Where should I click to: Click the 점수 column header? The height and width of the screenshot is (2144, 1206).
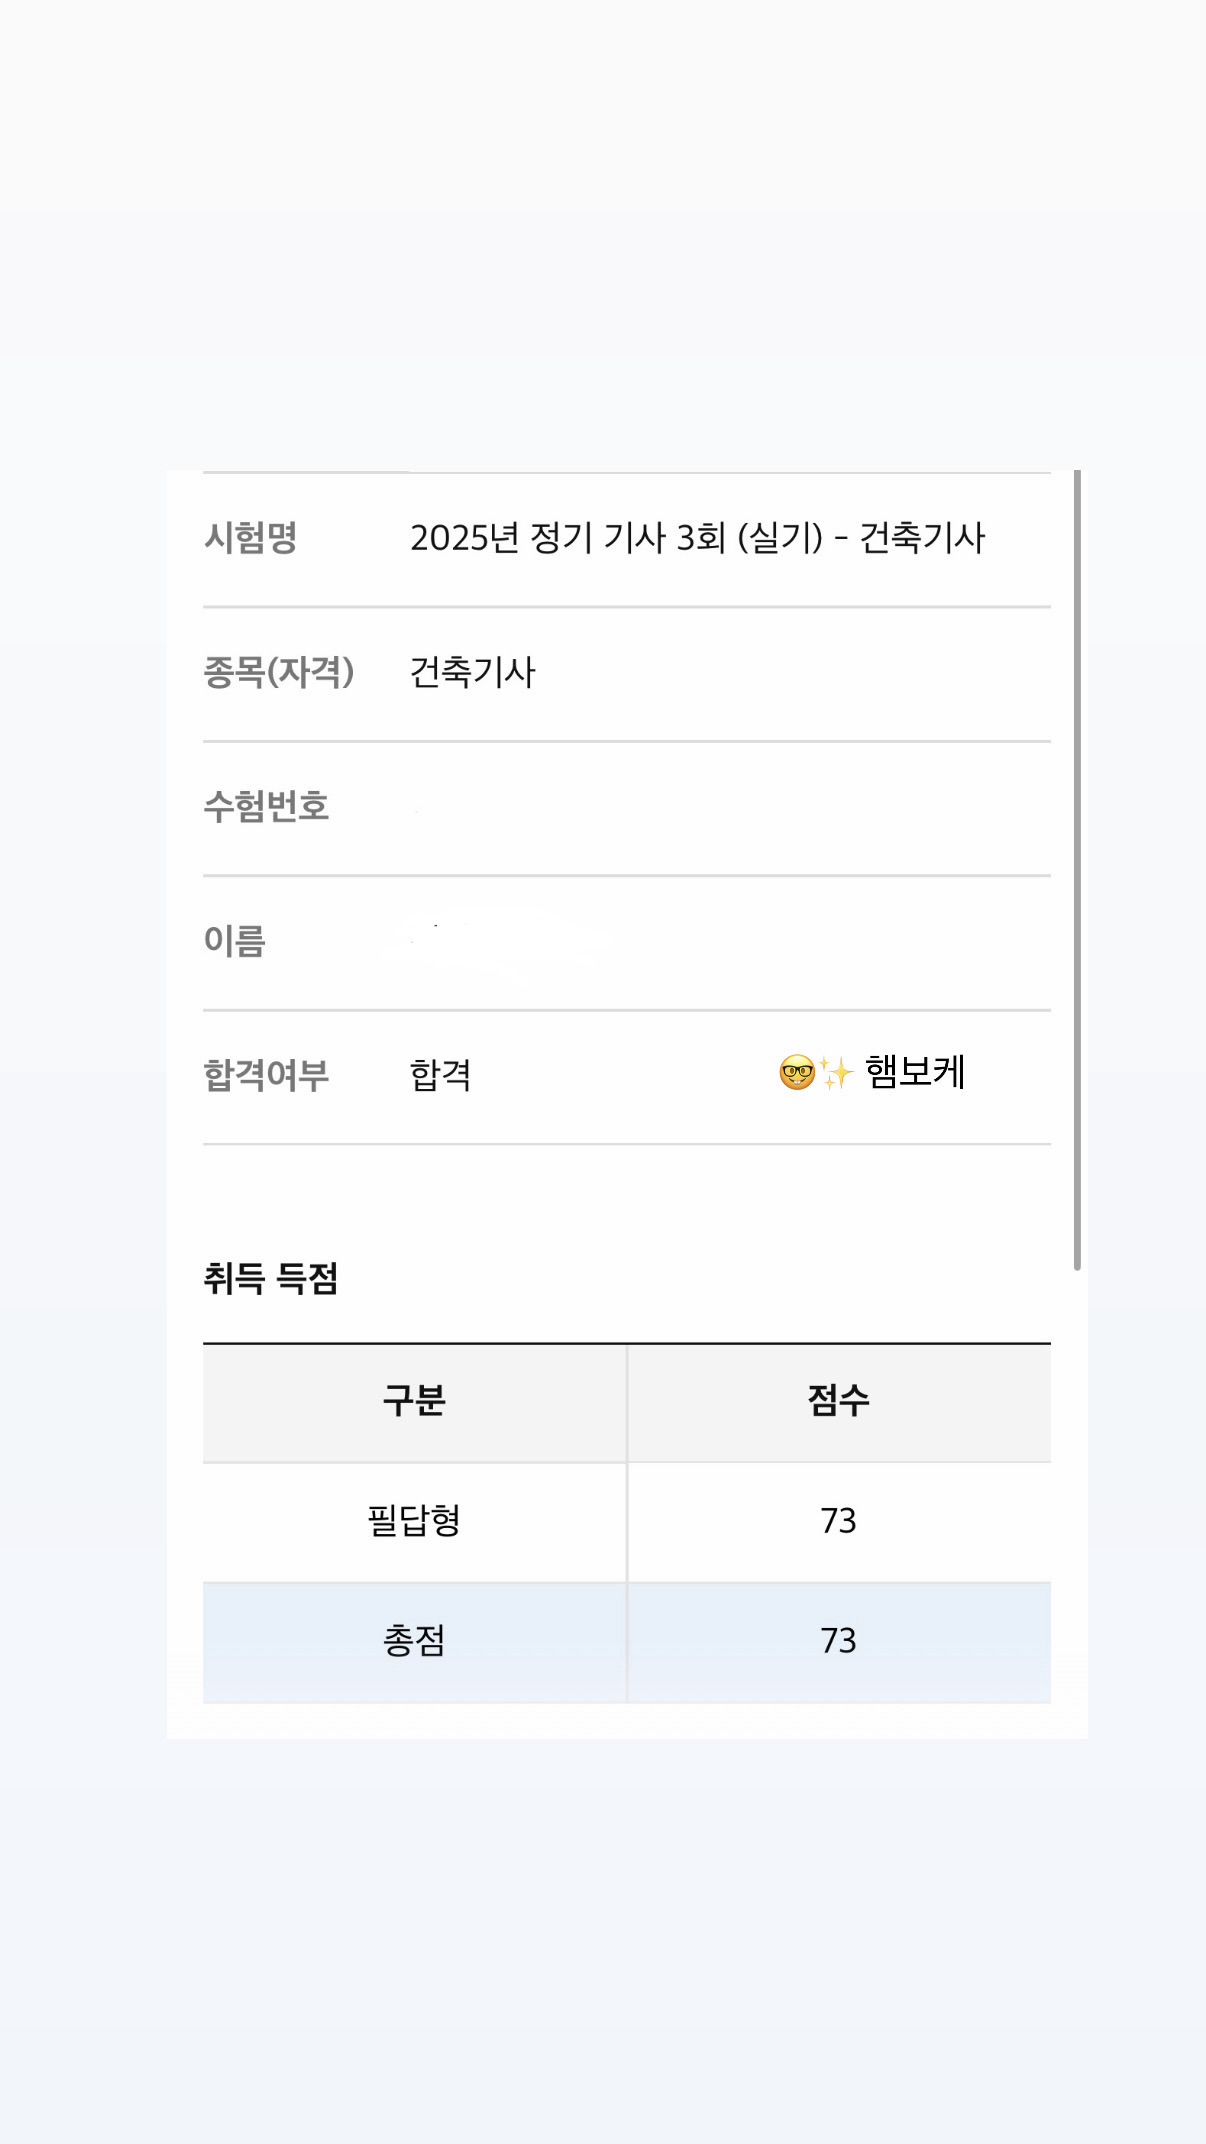coord(838,1400)
